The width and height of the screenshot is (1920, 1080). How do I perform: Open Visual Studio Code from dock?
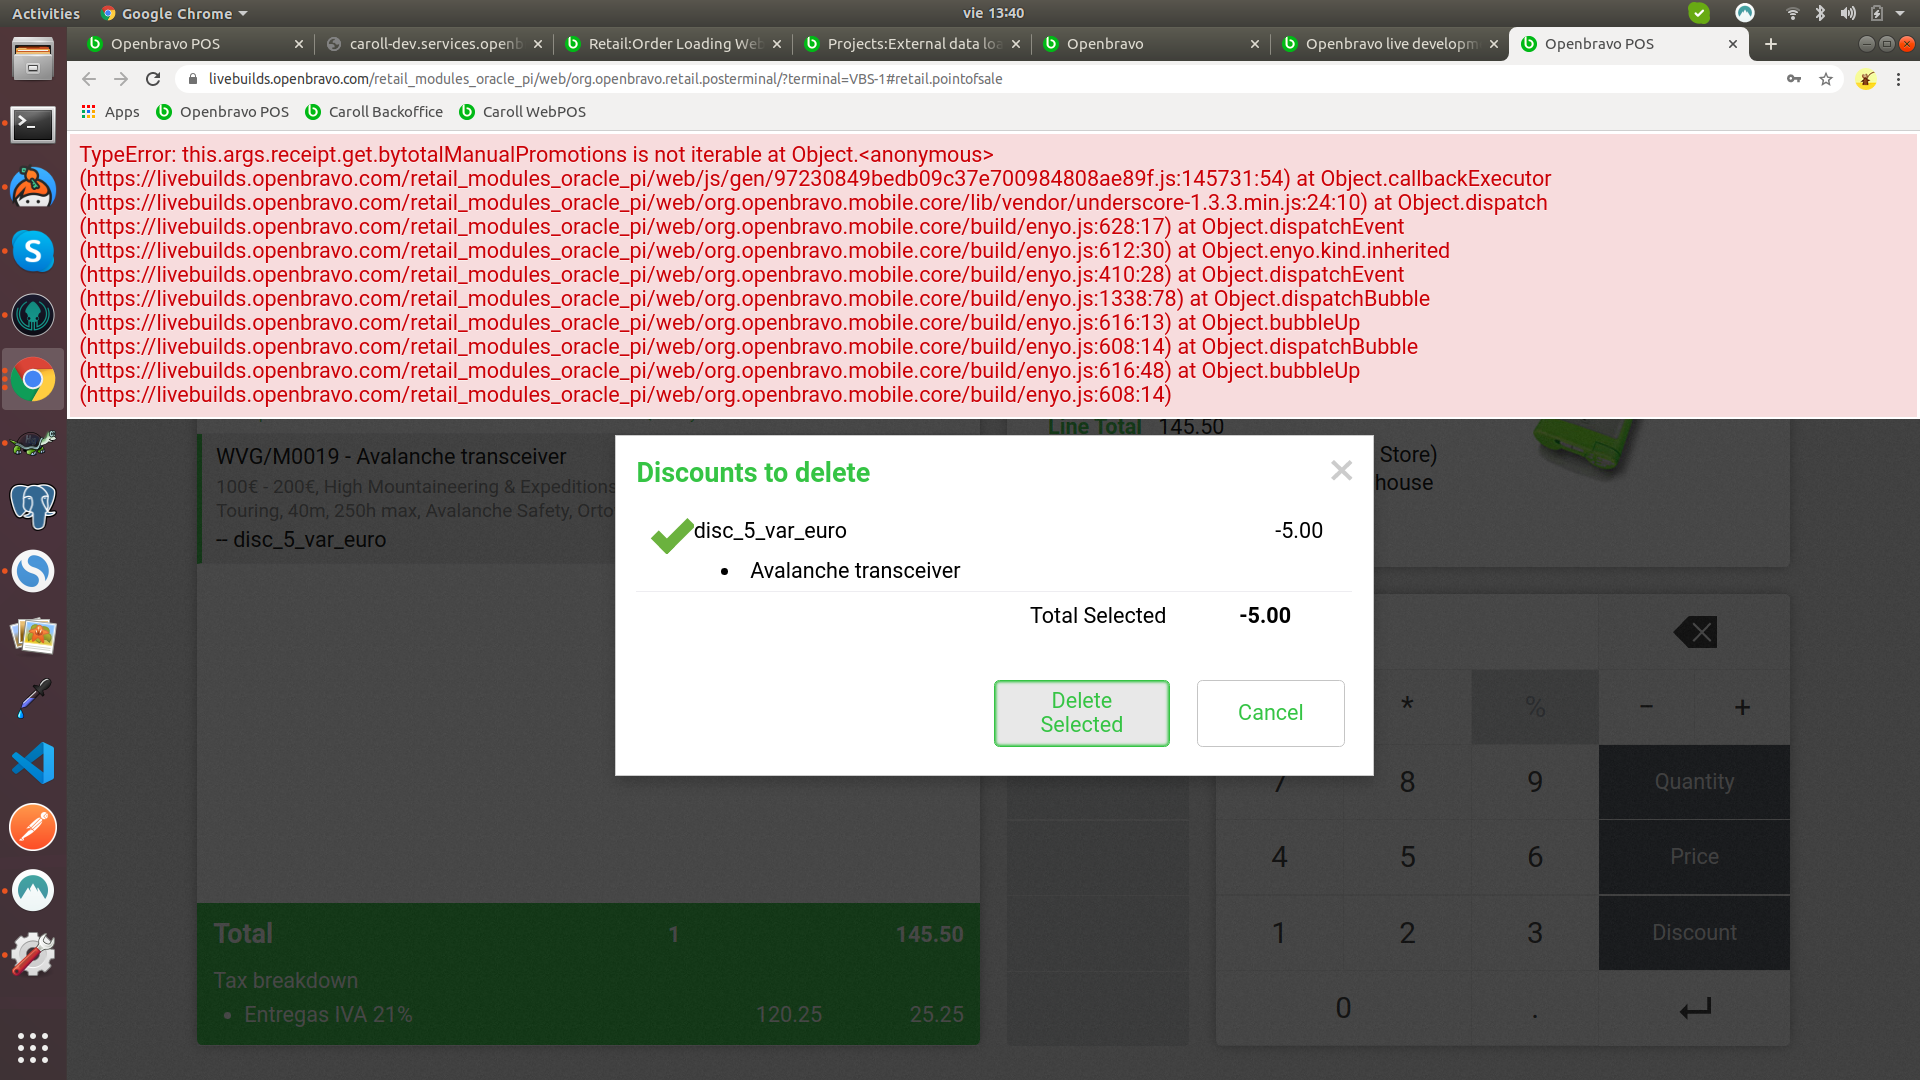33,763
